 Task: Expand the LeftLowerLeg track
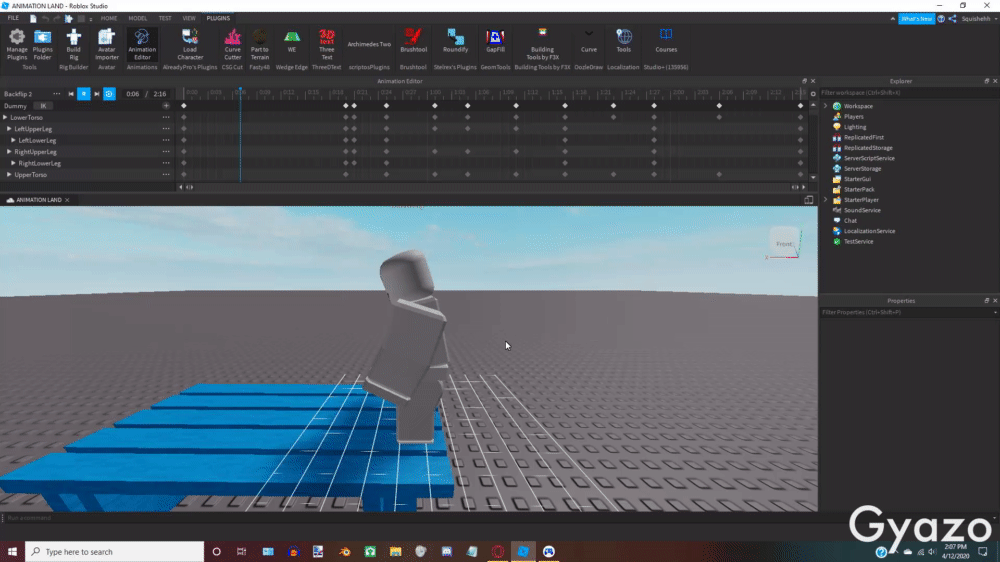click(x=13, y=140)
